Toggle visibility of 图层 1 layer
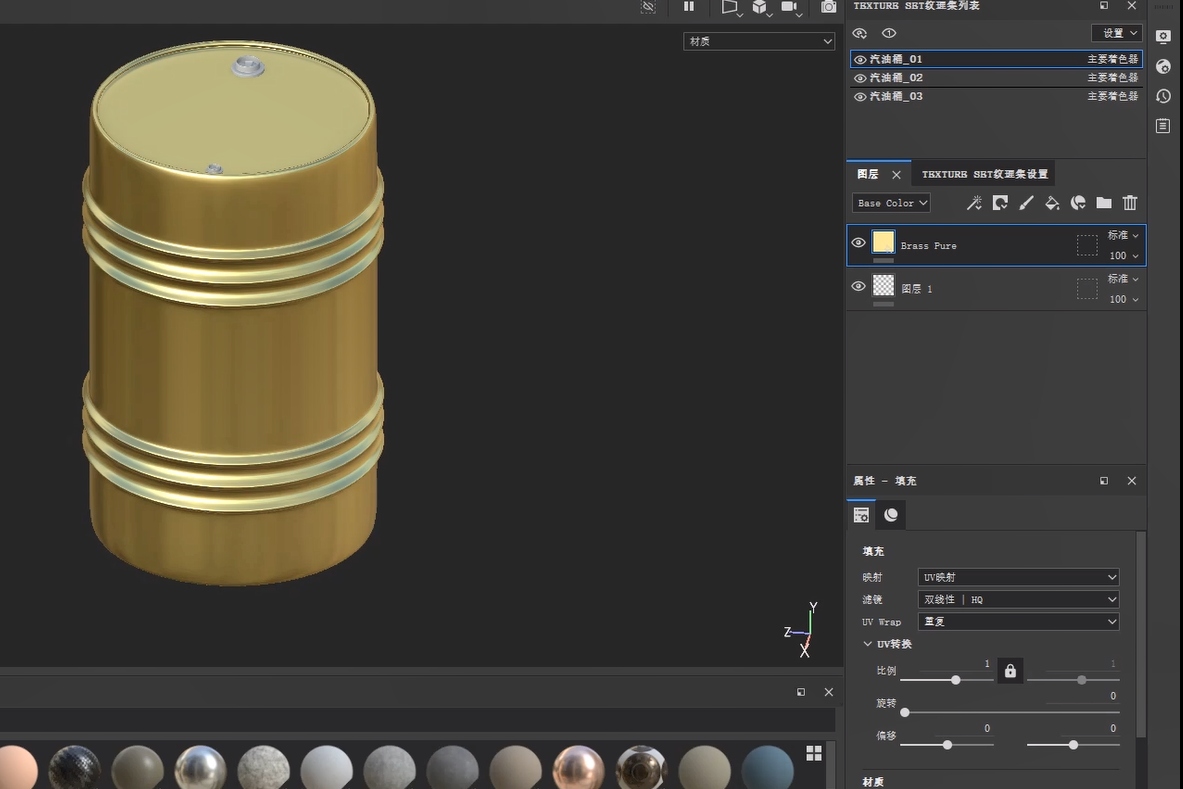The width and height of the screenshot is (1183, 789). [x=858, y=287]
